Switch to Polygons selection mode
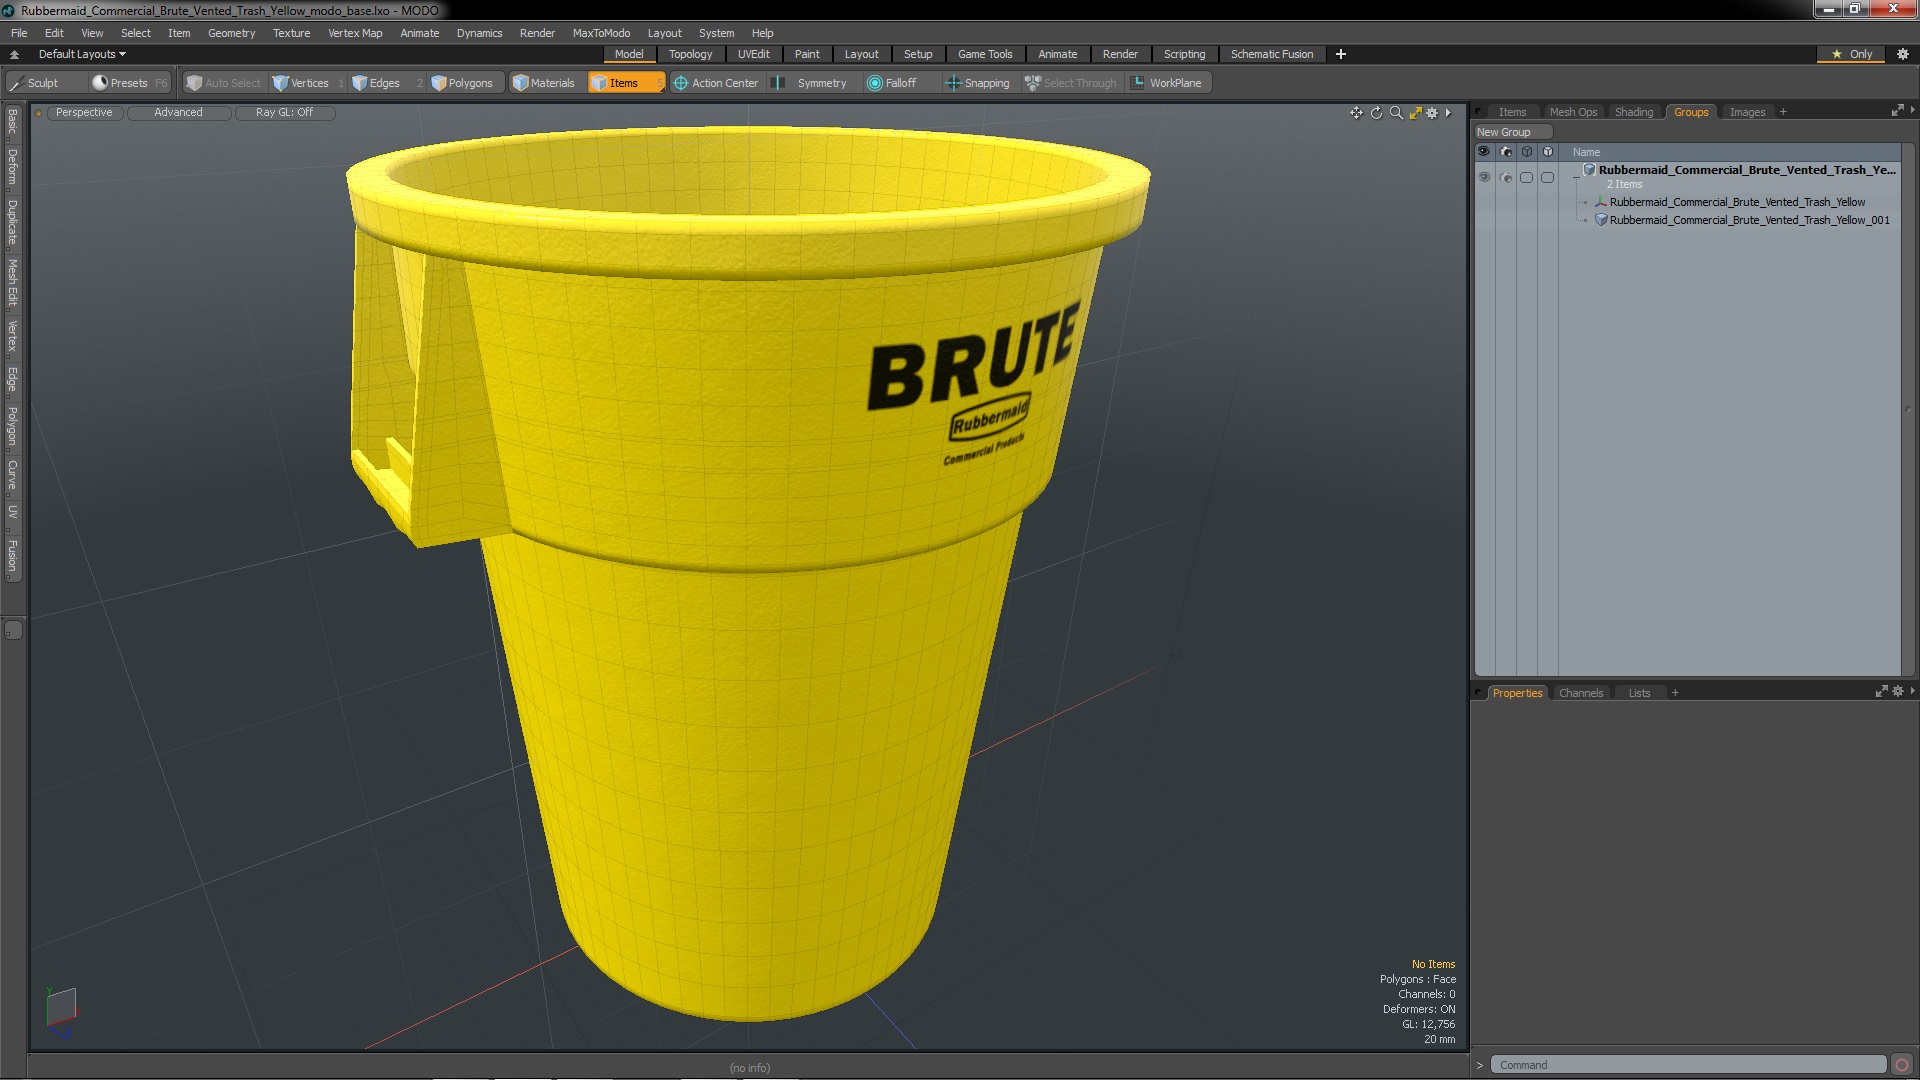This screenshot has height=1080, width=1920. tap(462, 83)
